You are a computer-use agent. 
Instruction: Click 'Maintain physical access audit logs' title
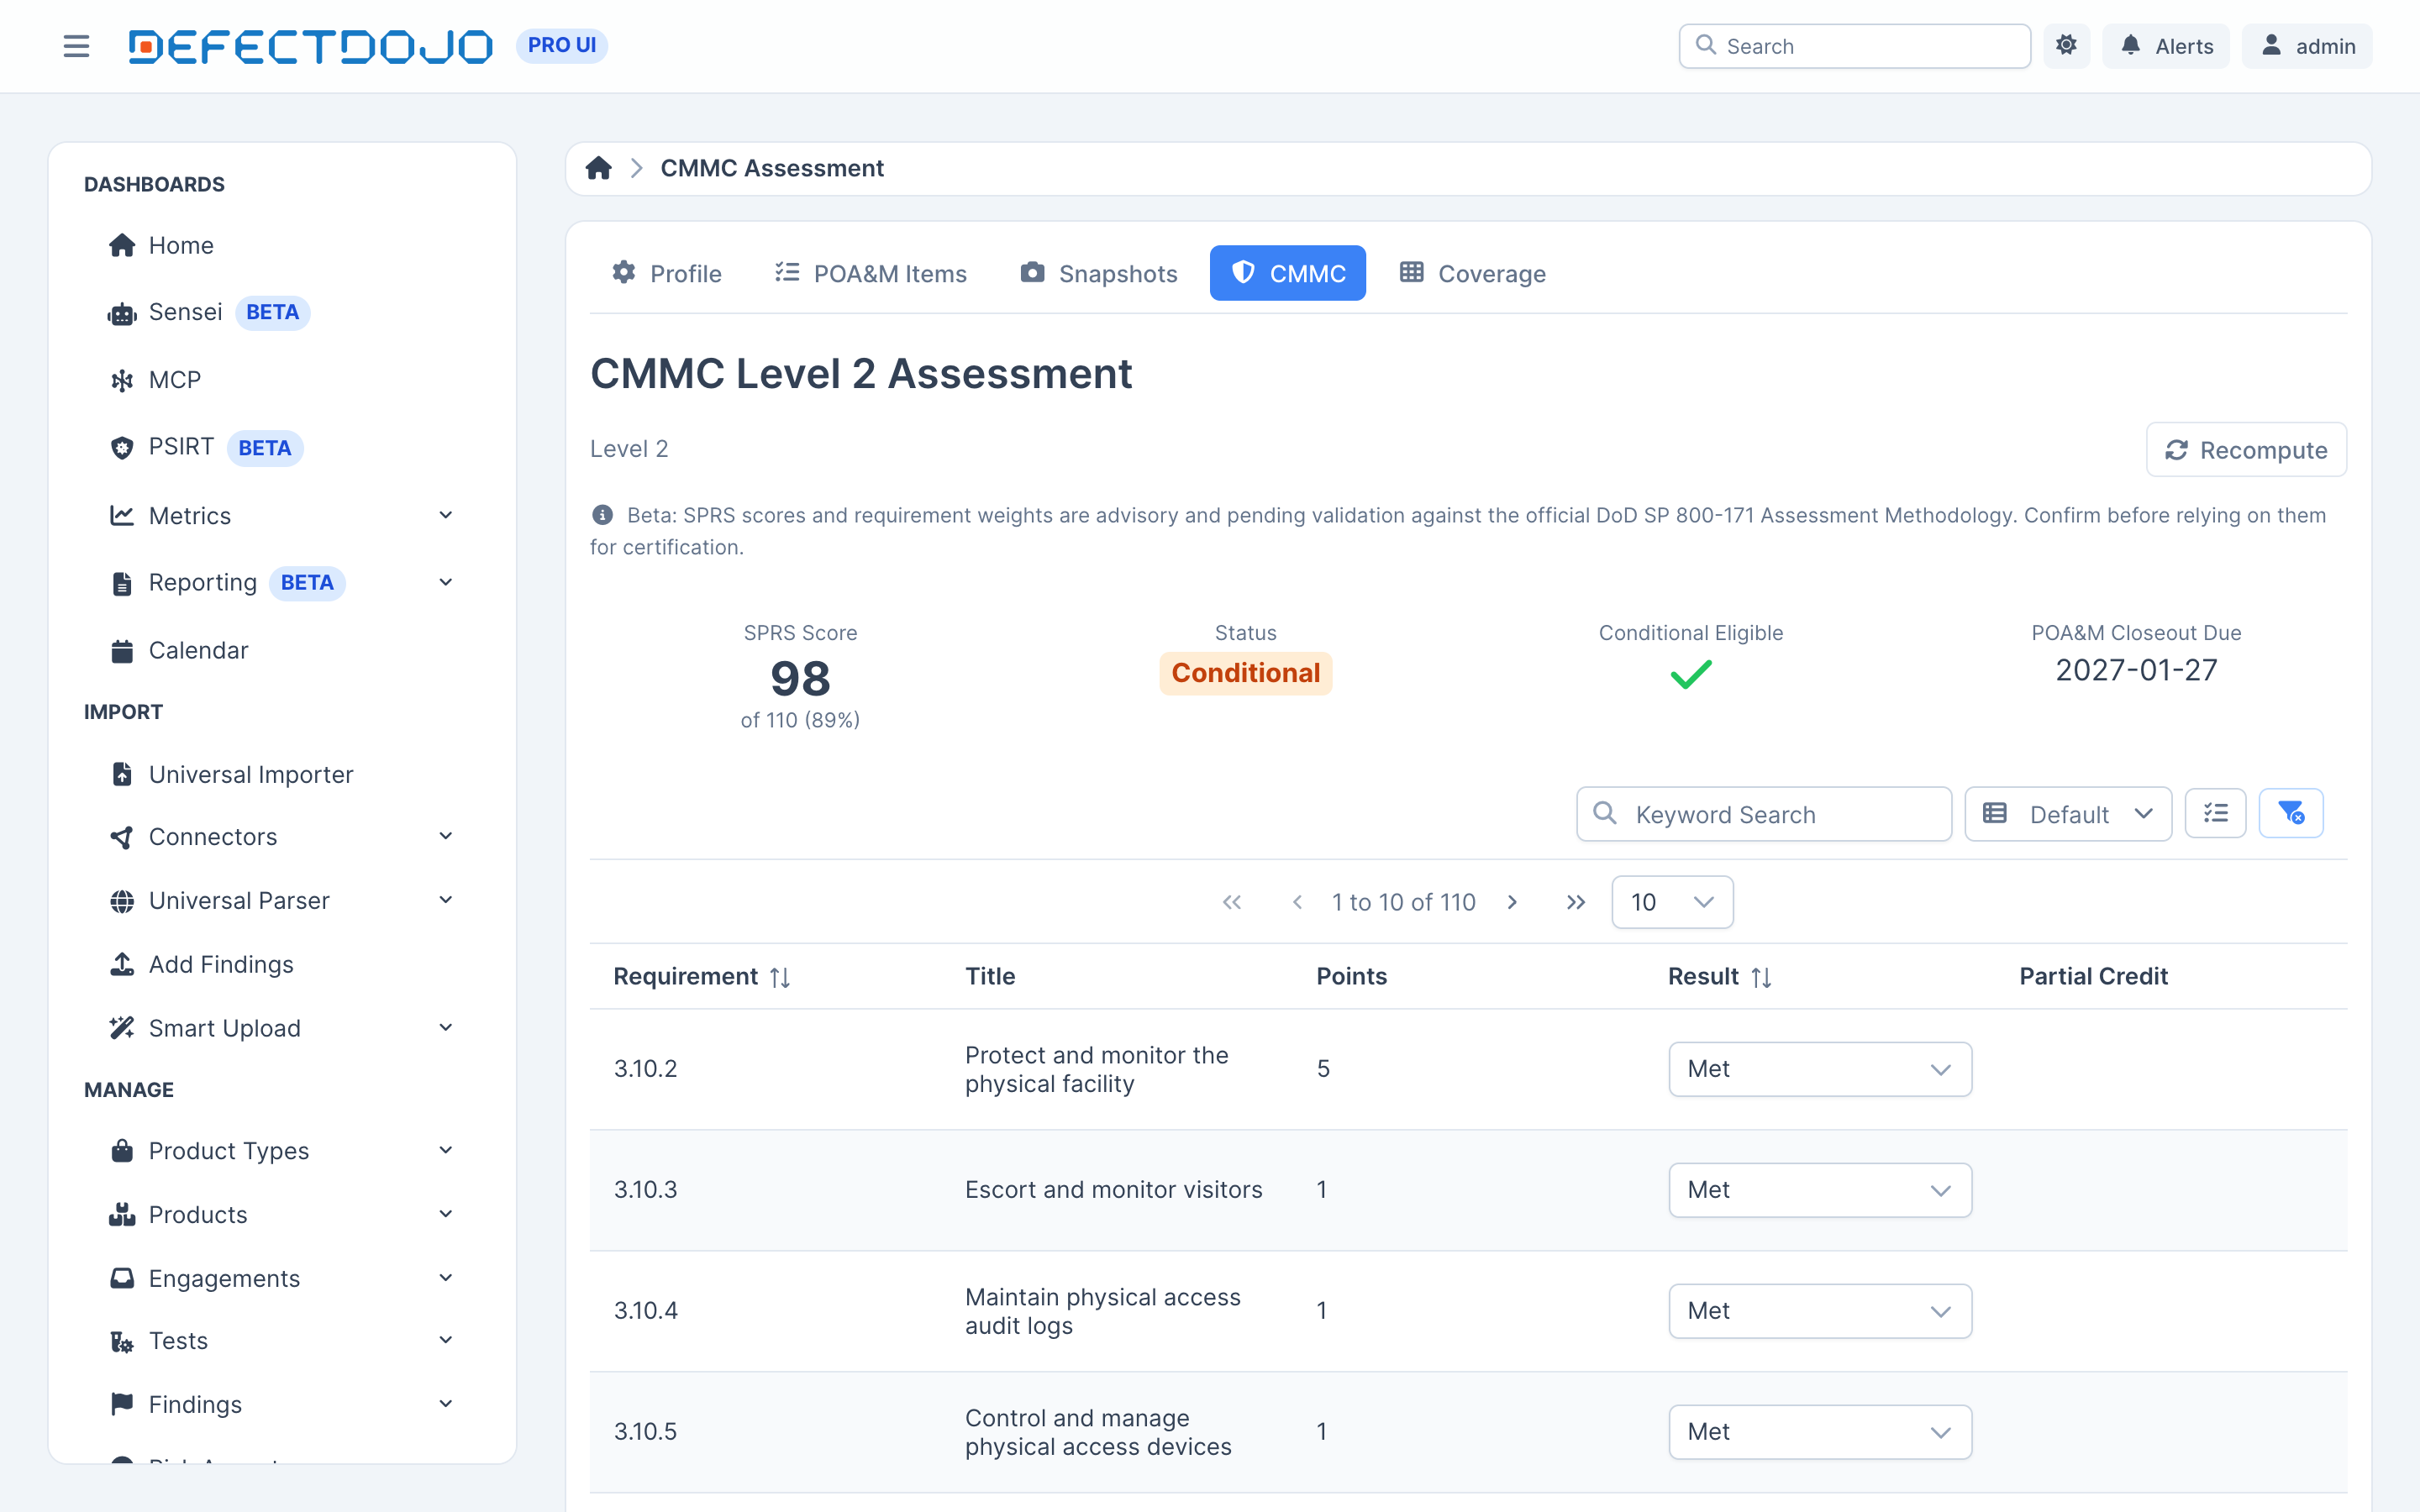pos(1103,1311)
